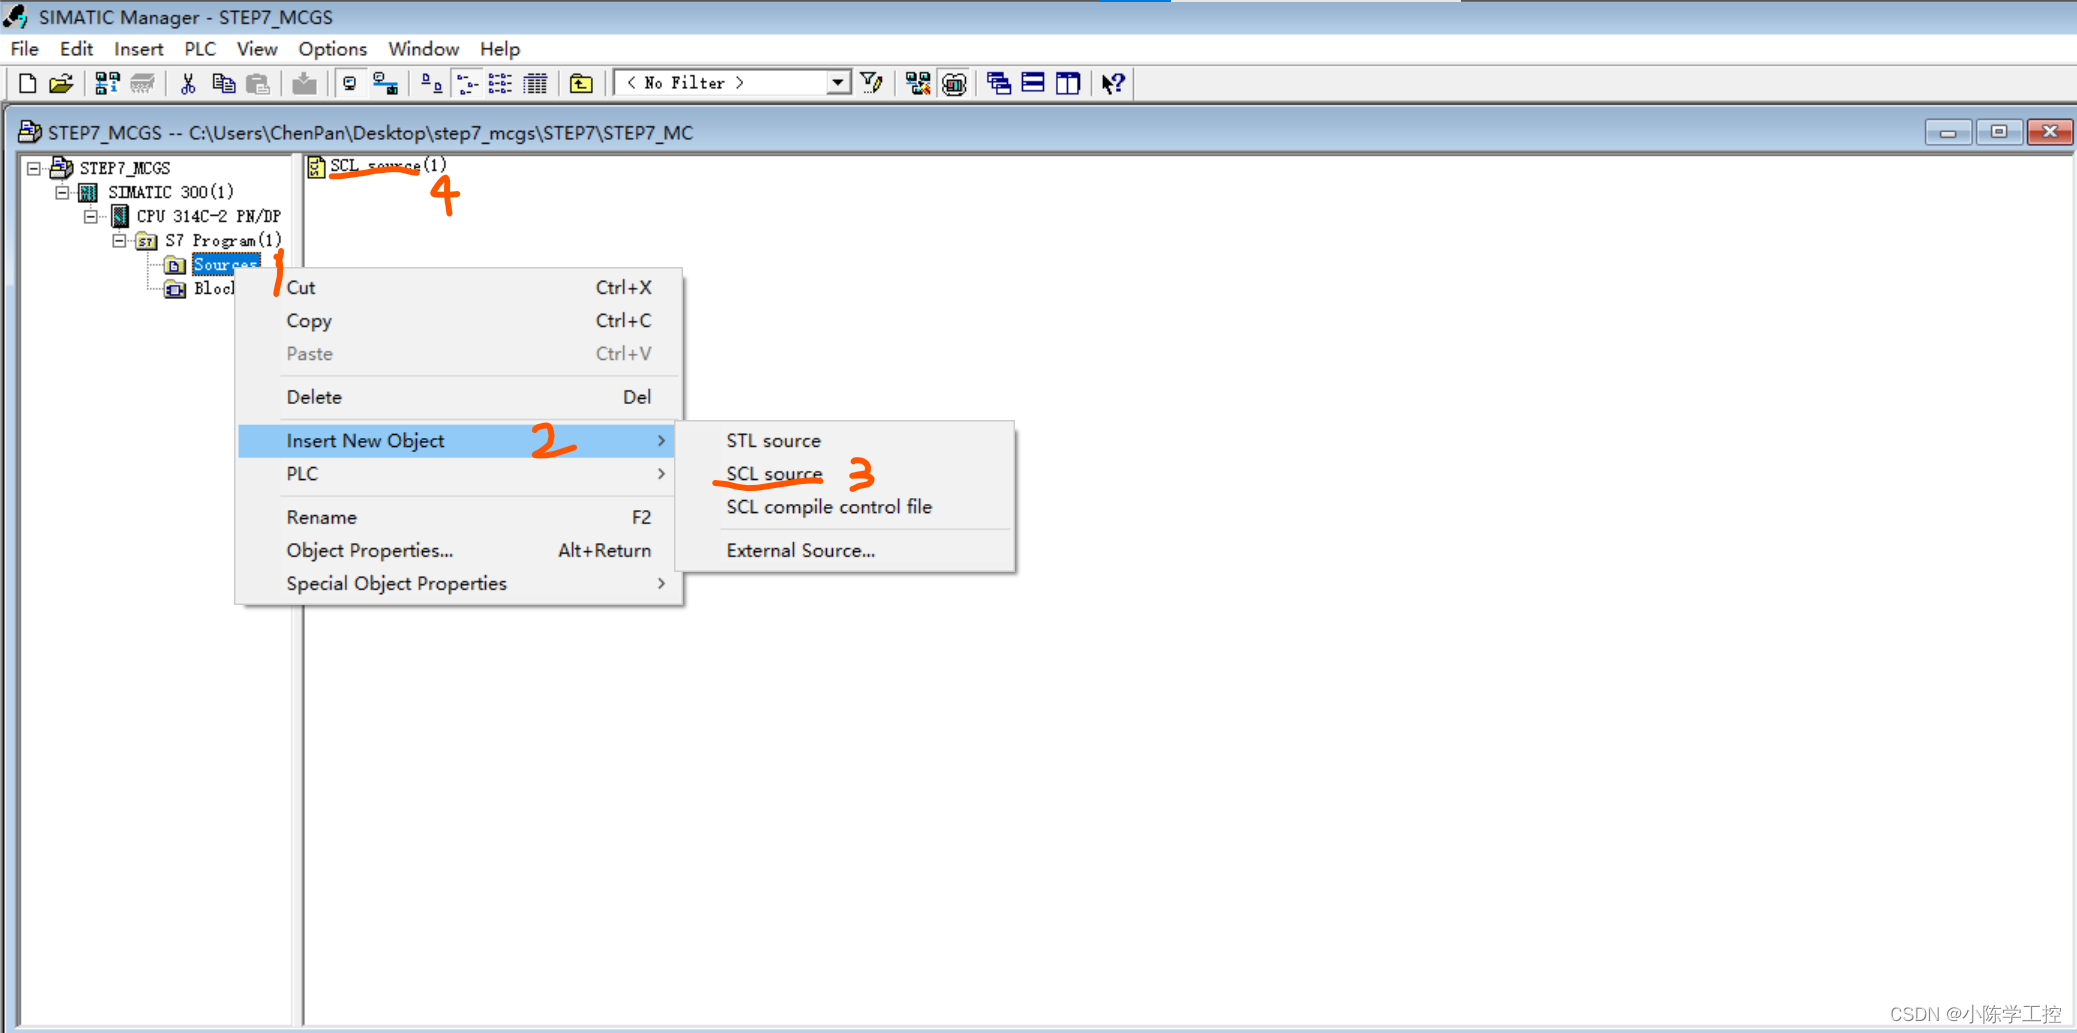Screen dimensions: 2077x1033
Task: Open the Options menu
Action: point(333,49)
